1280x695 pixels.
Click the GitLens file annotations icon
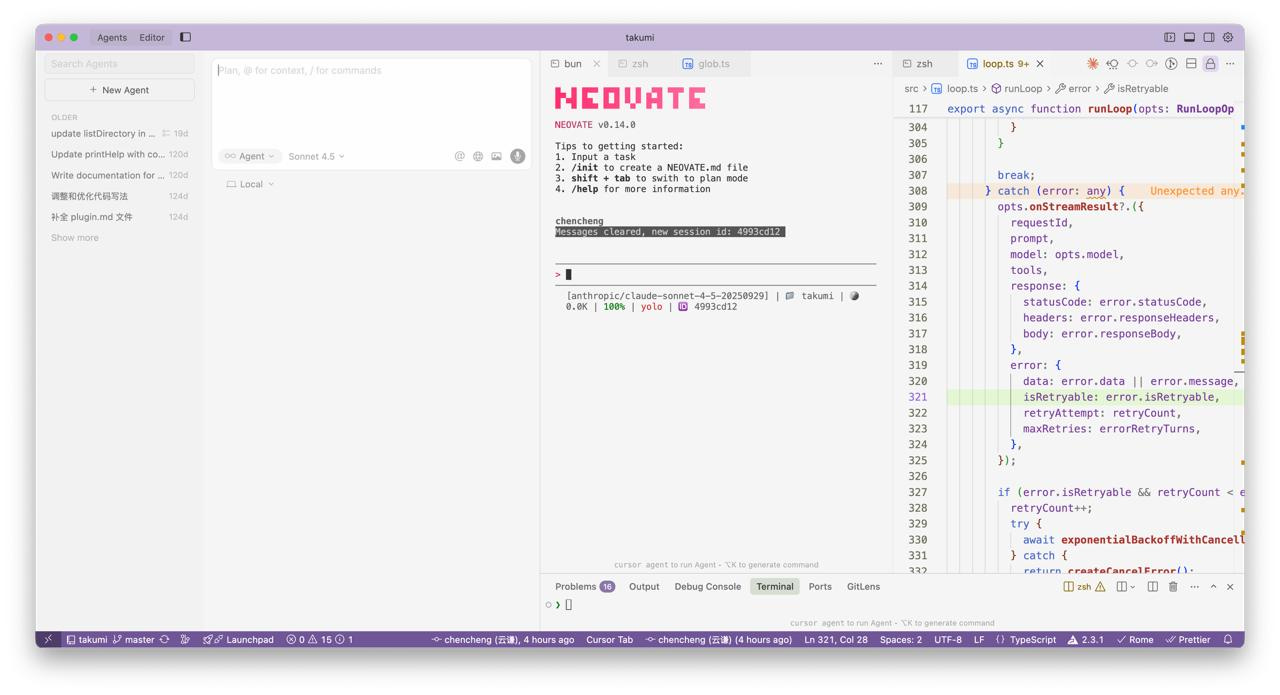1171,63
